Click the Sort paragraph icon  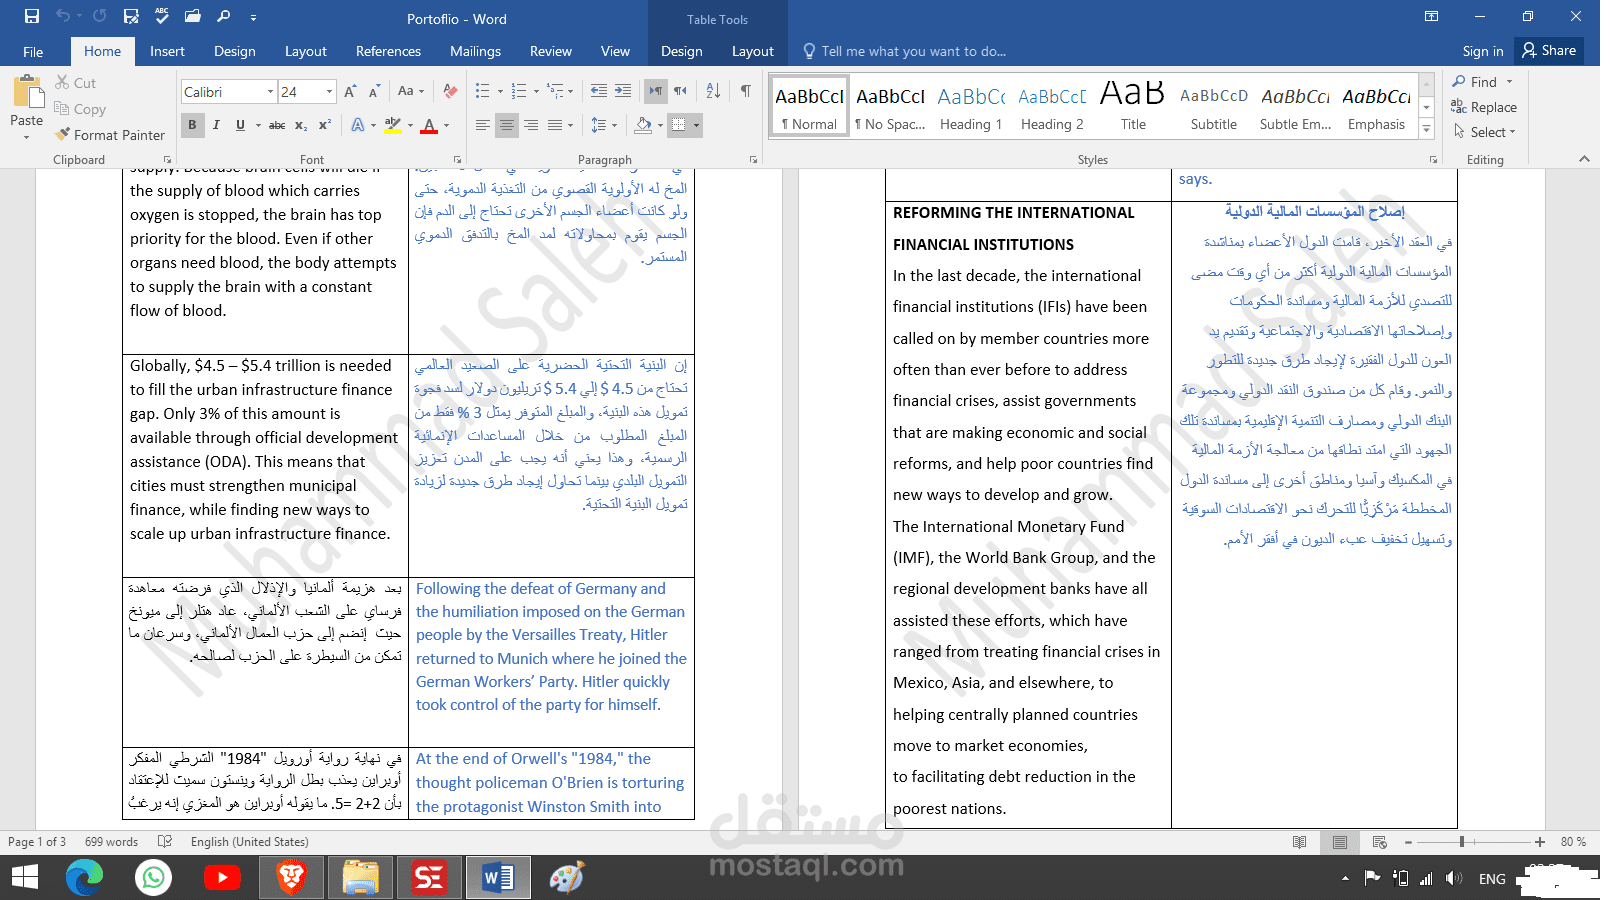tap(713, 91)
